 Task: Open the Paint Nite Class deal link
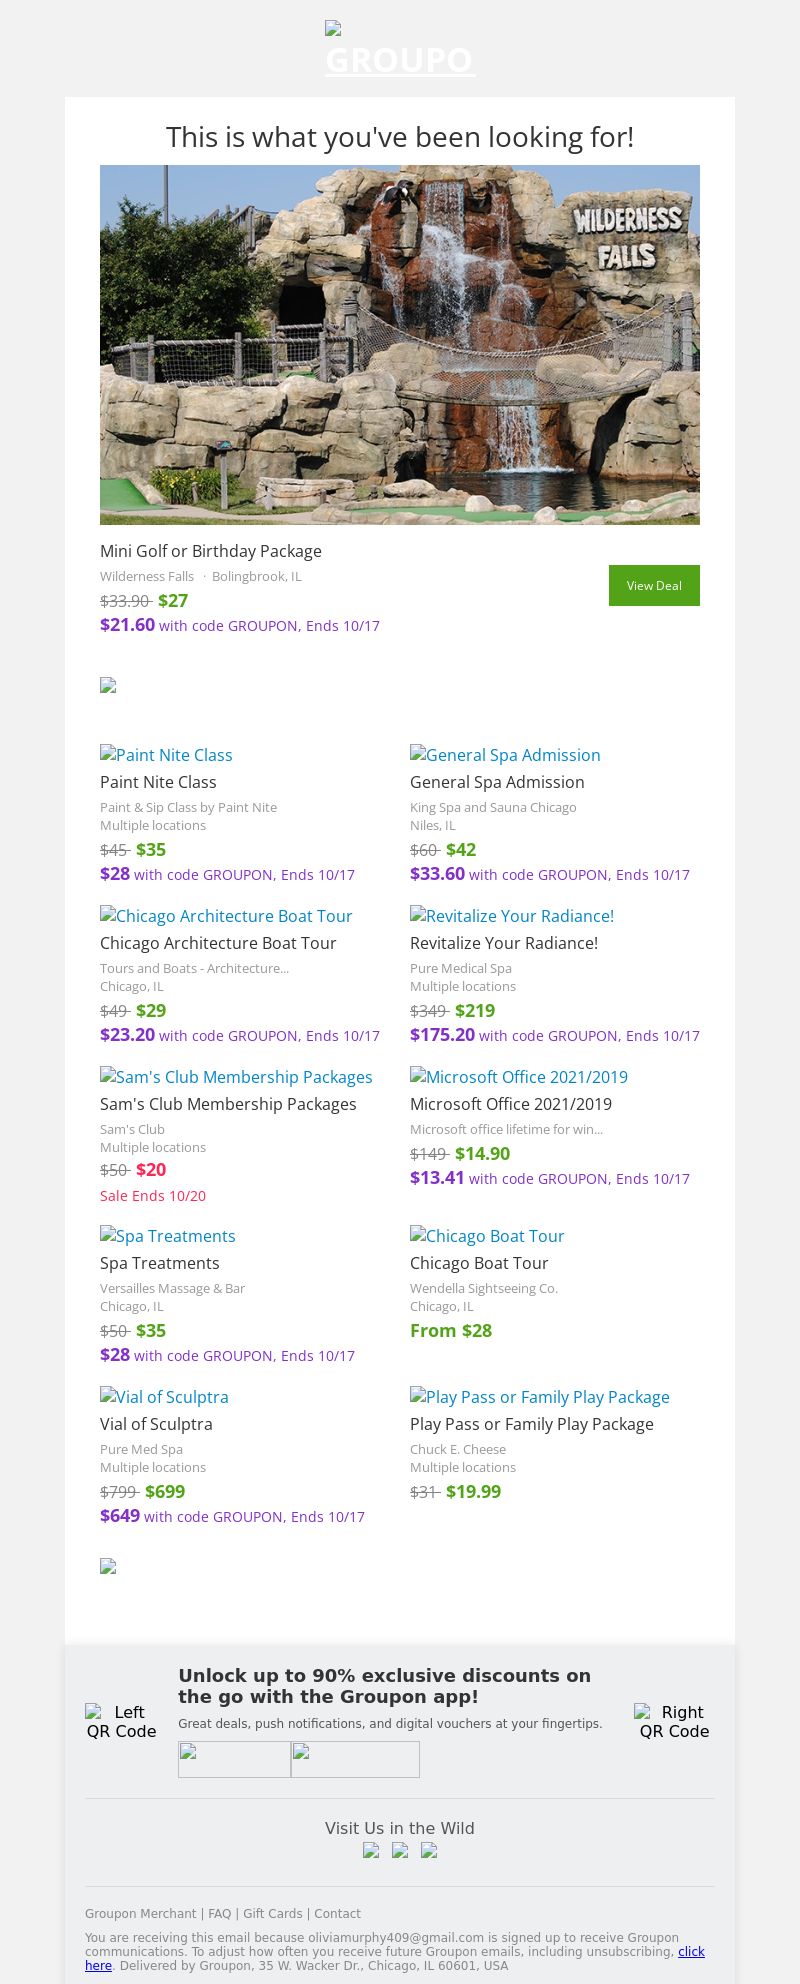click(x=166, y=755)
